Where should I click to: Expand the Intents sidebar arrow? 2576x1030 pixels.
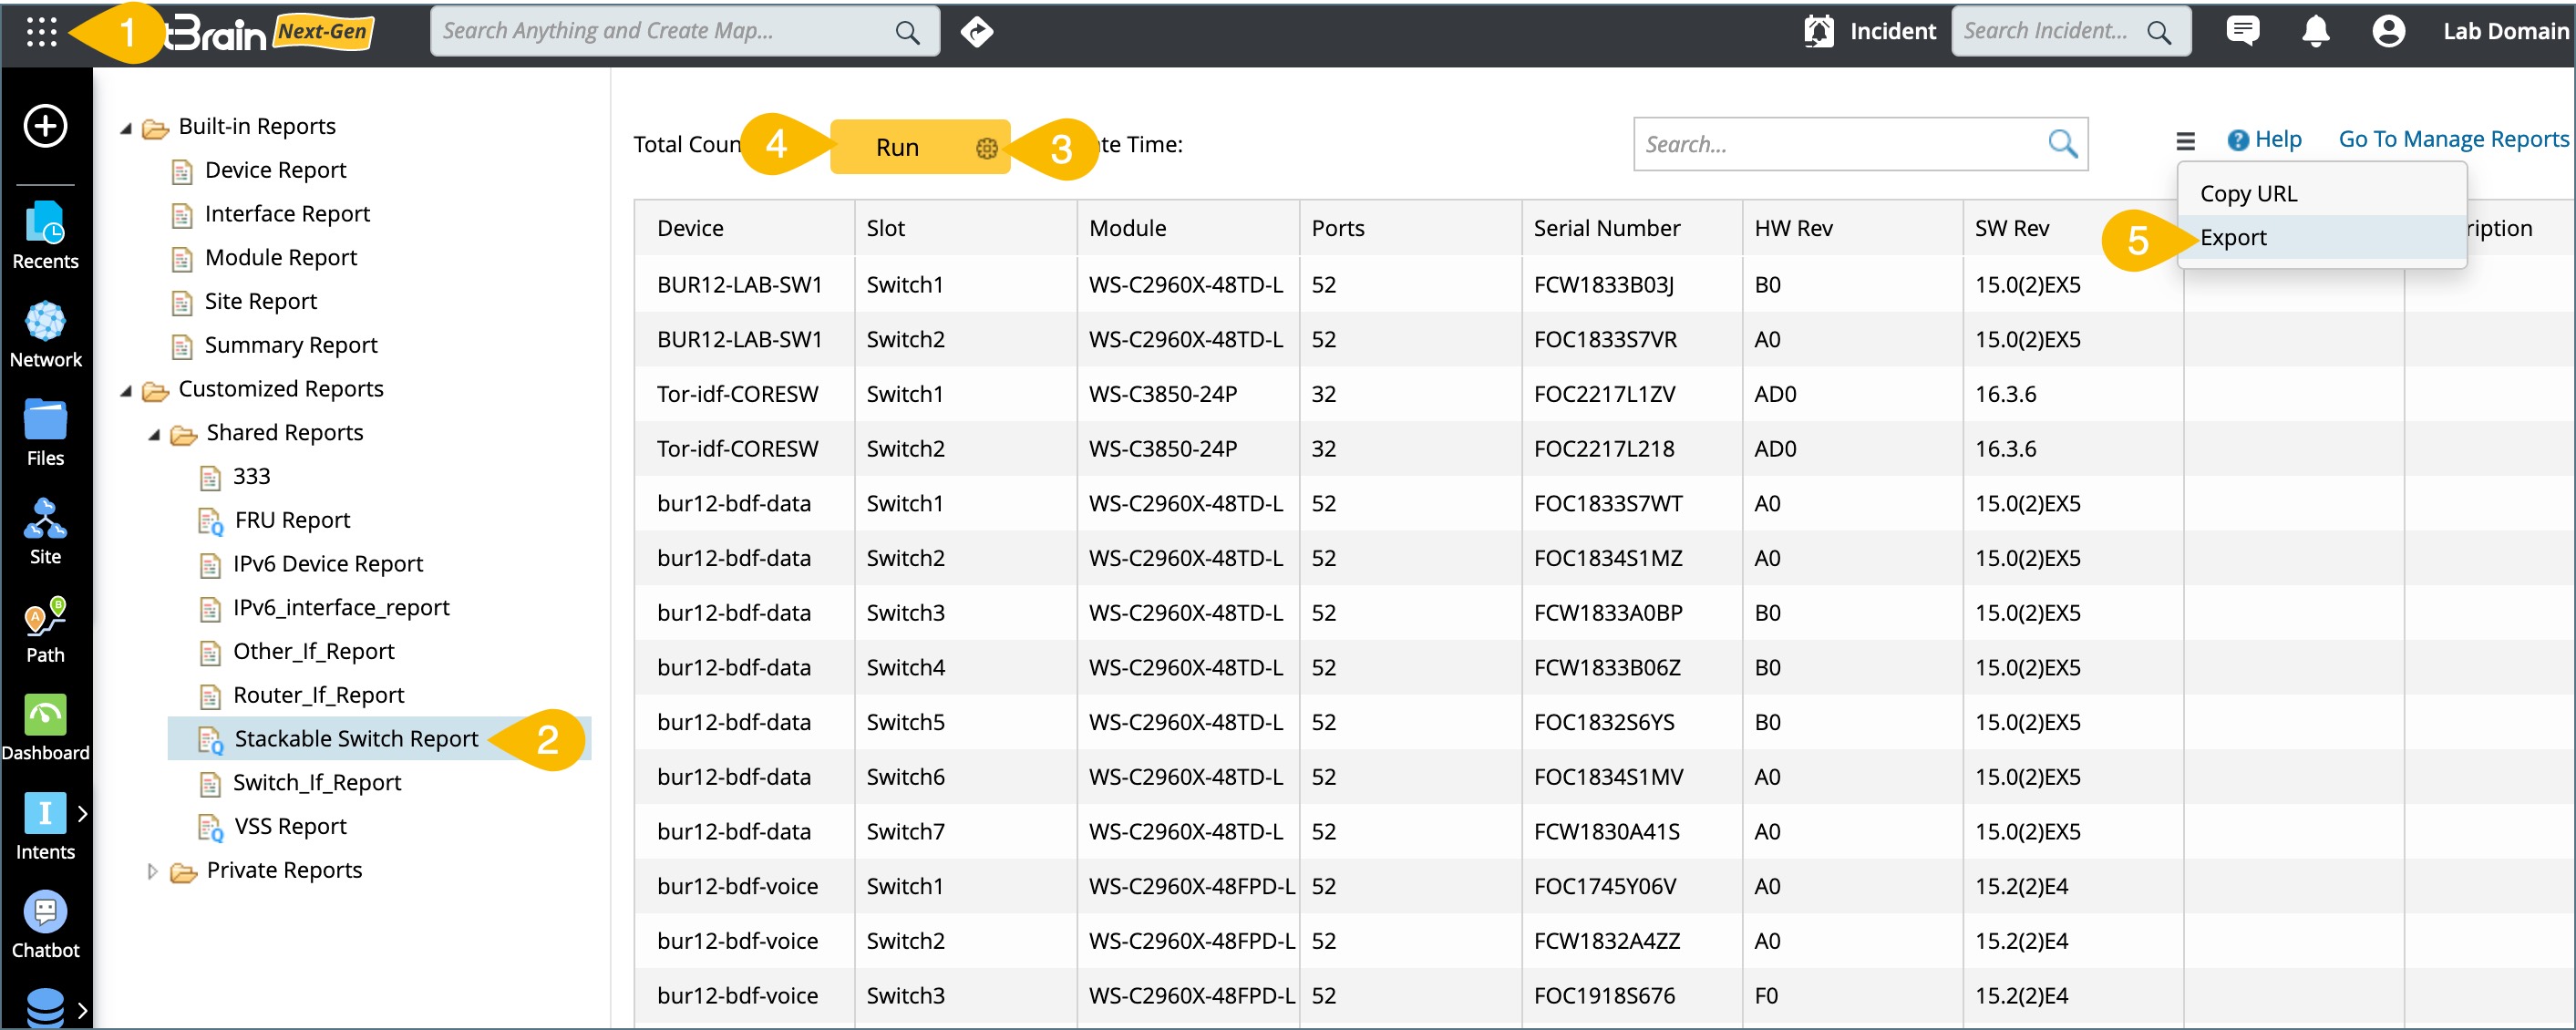tap(82, 814)
